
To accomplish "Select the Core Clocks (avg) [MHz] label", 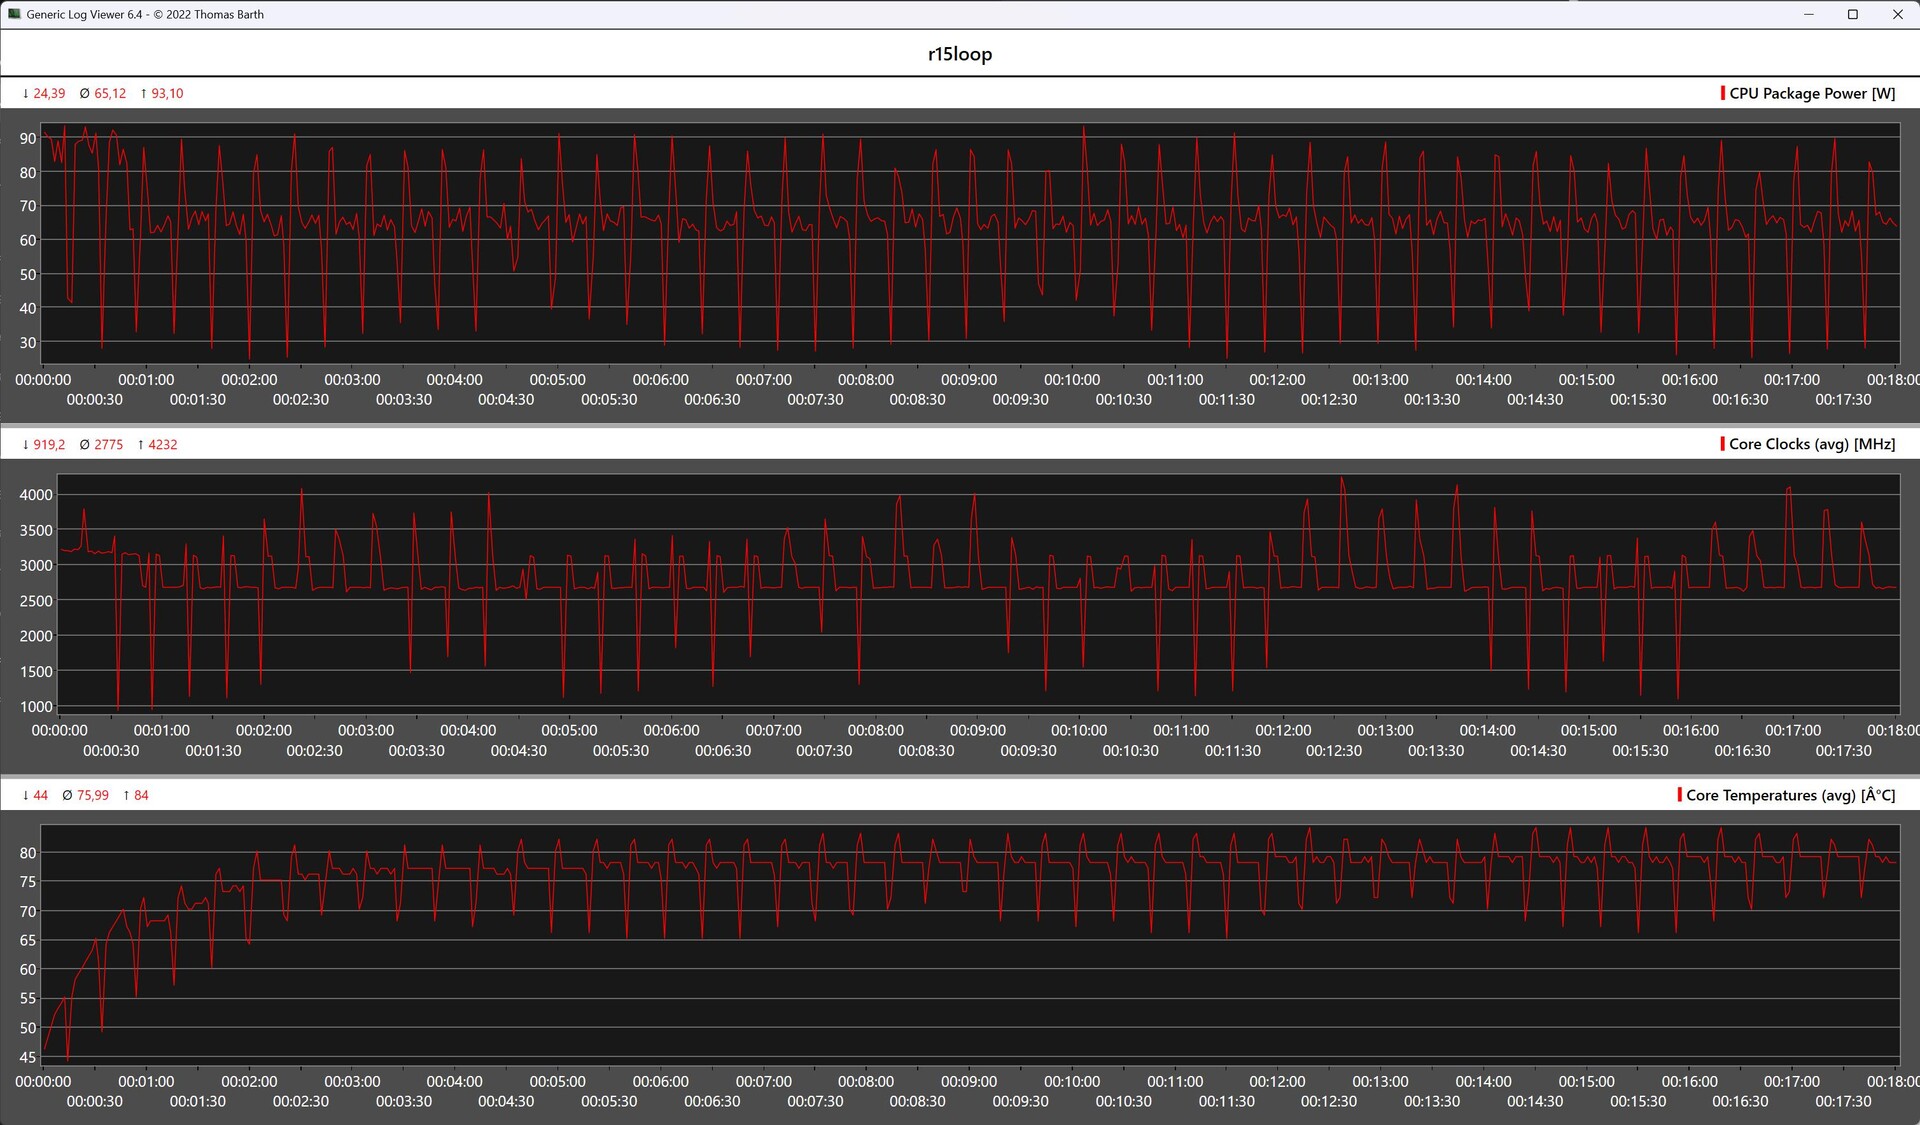I will [1812, 444].
